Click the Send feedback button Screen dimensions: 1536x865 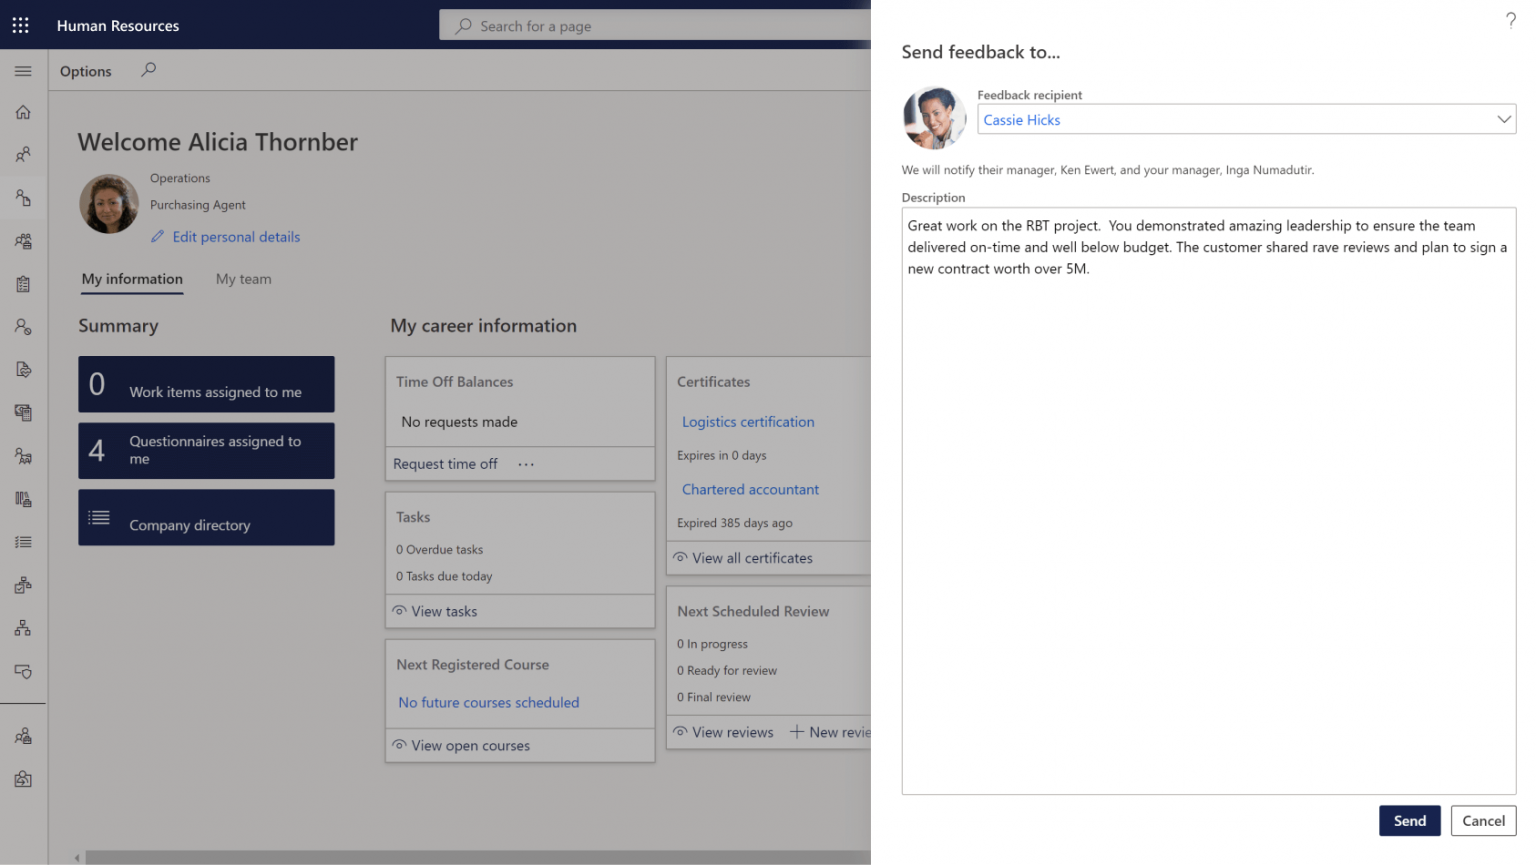1409,820
